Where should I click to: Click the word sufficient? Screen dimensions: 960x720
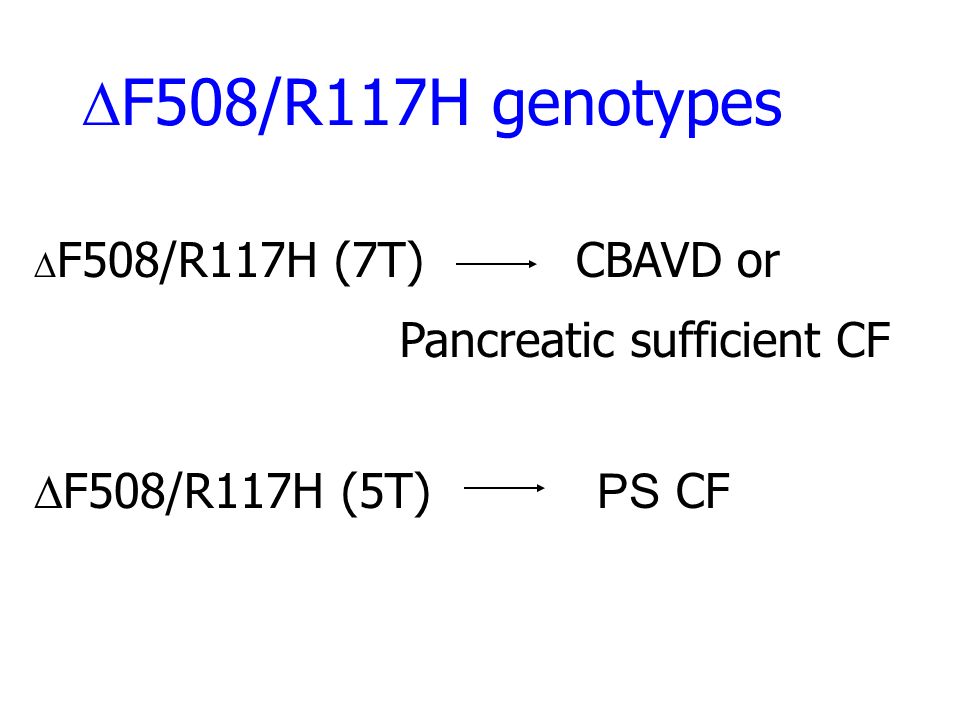(724, 340)
